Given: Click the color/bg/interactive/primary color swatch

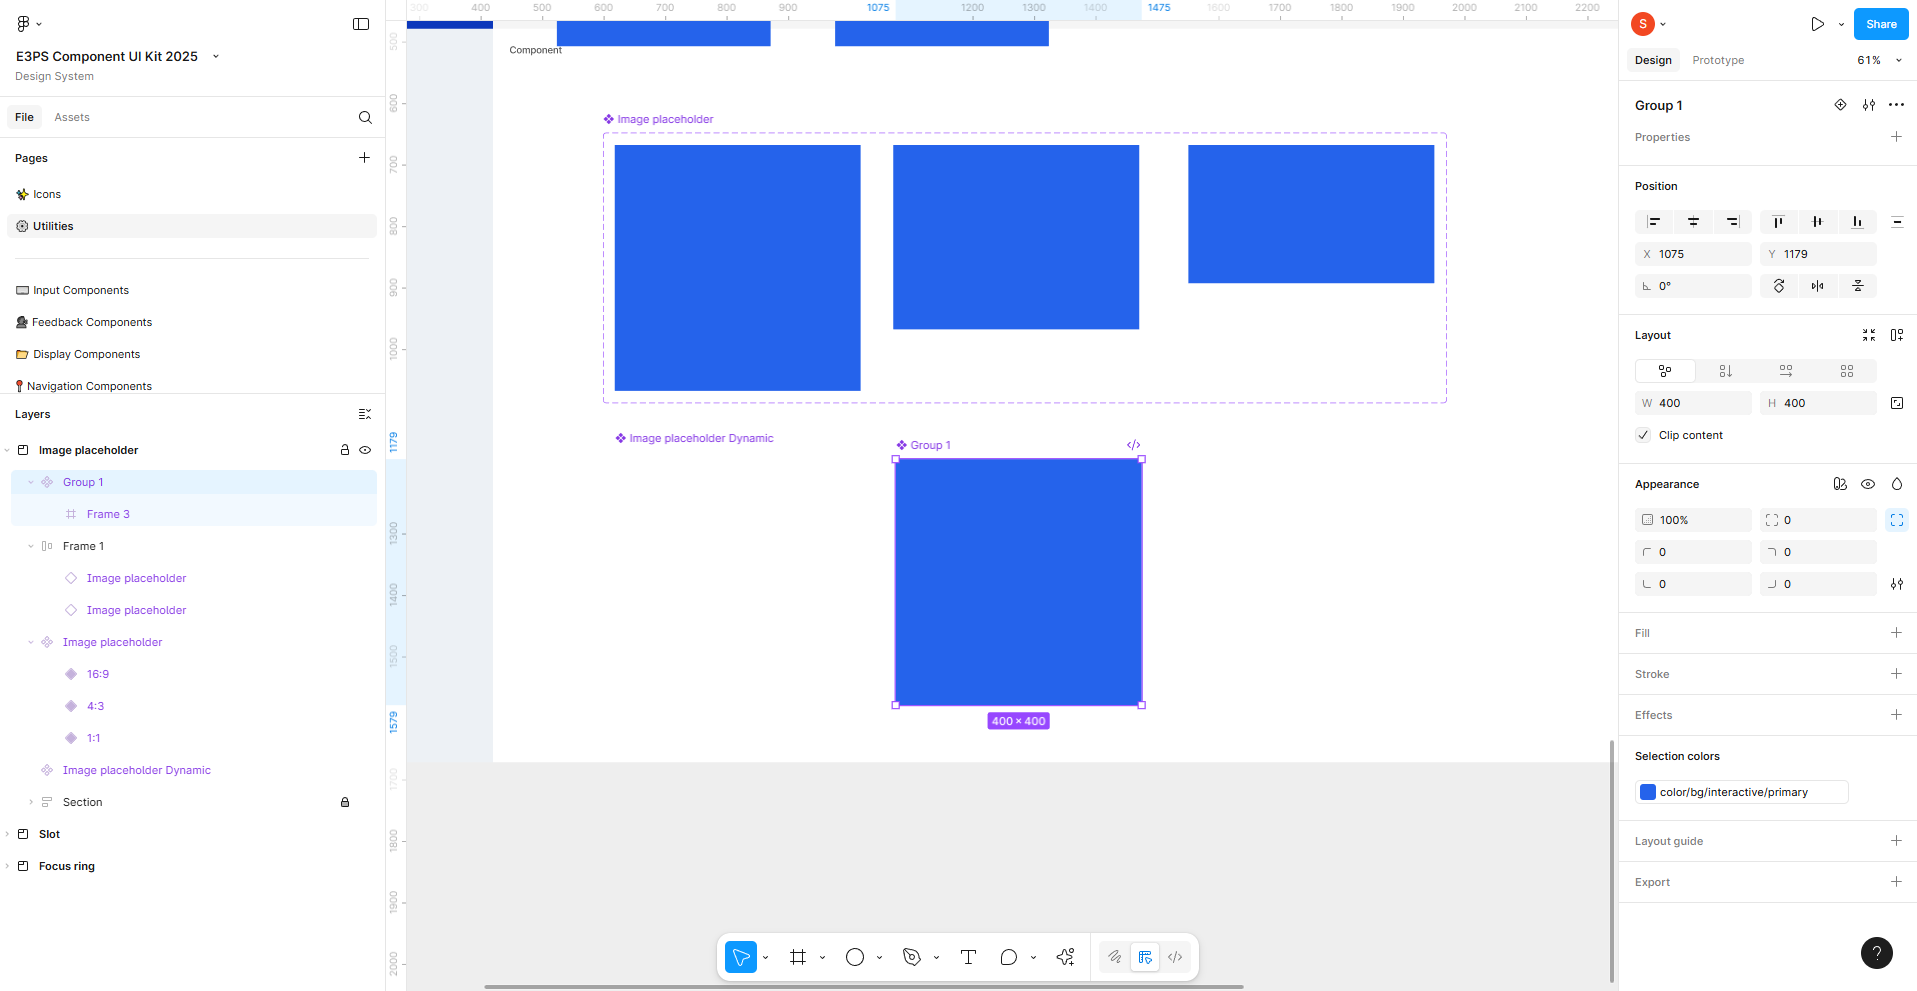Looking at the screenshot, I should pyautogui.click(x=1648, y=792).
